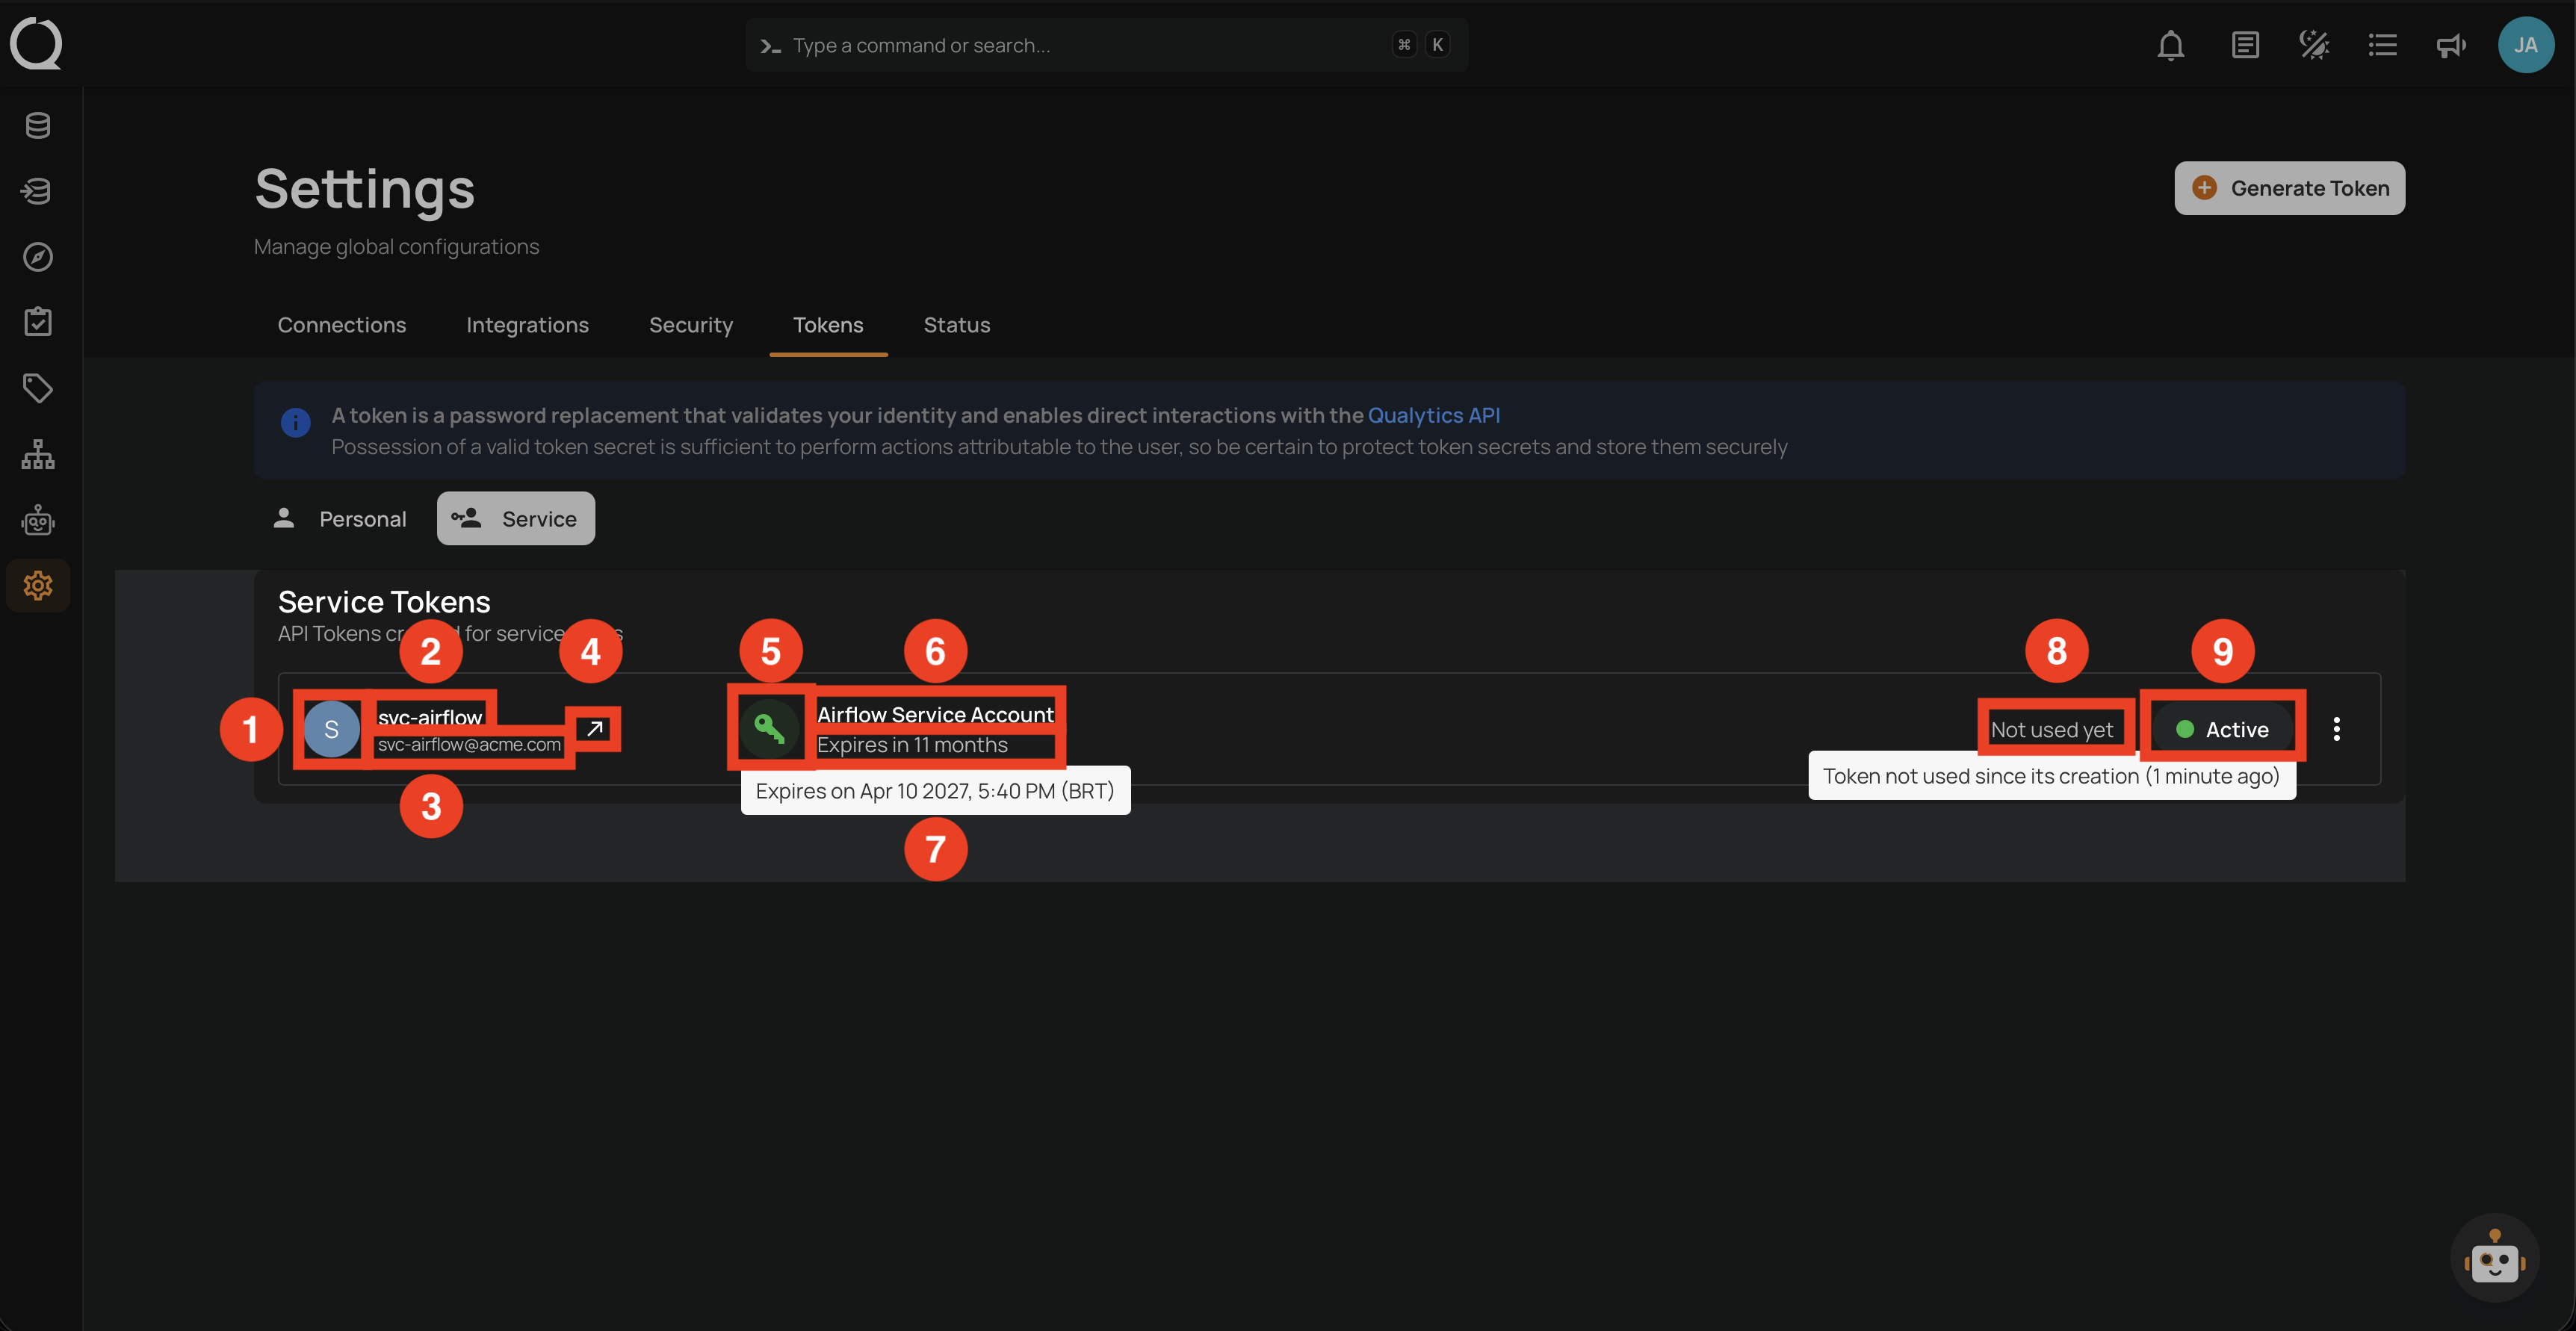Screen dimensions: 2576x1331
Task: Click the svc-airflow service user name
Action: pos(430,717)
